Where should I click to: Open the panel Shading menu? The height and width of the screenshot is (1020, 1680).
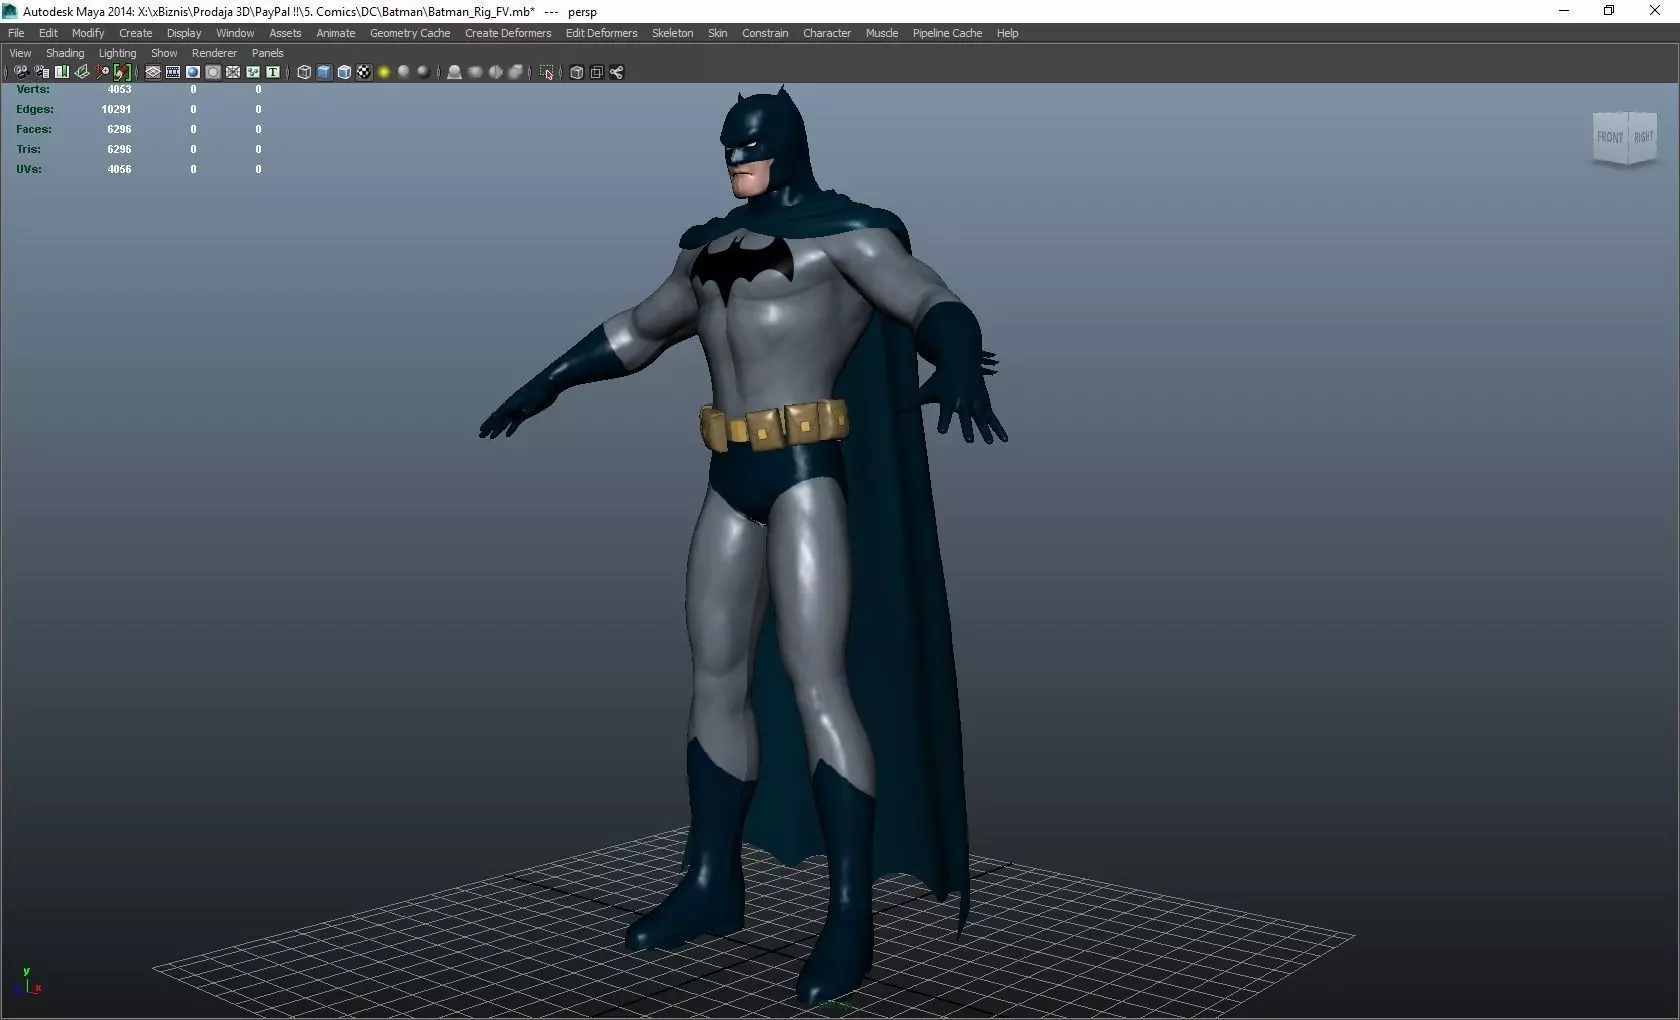[x=65, y=53]
